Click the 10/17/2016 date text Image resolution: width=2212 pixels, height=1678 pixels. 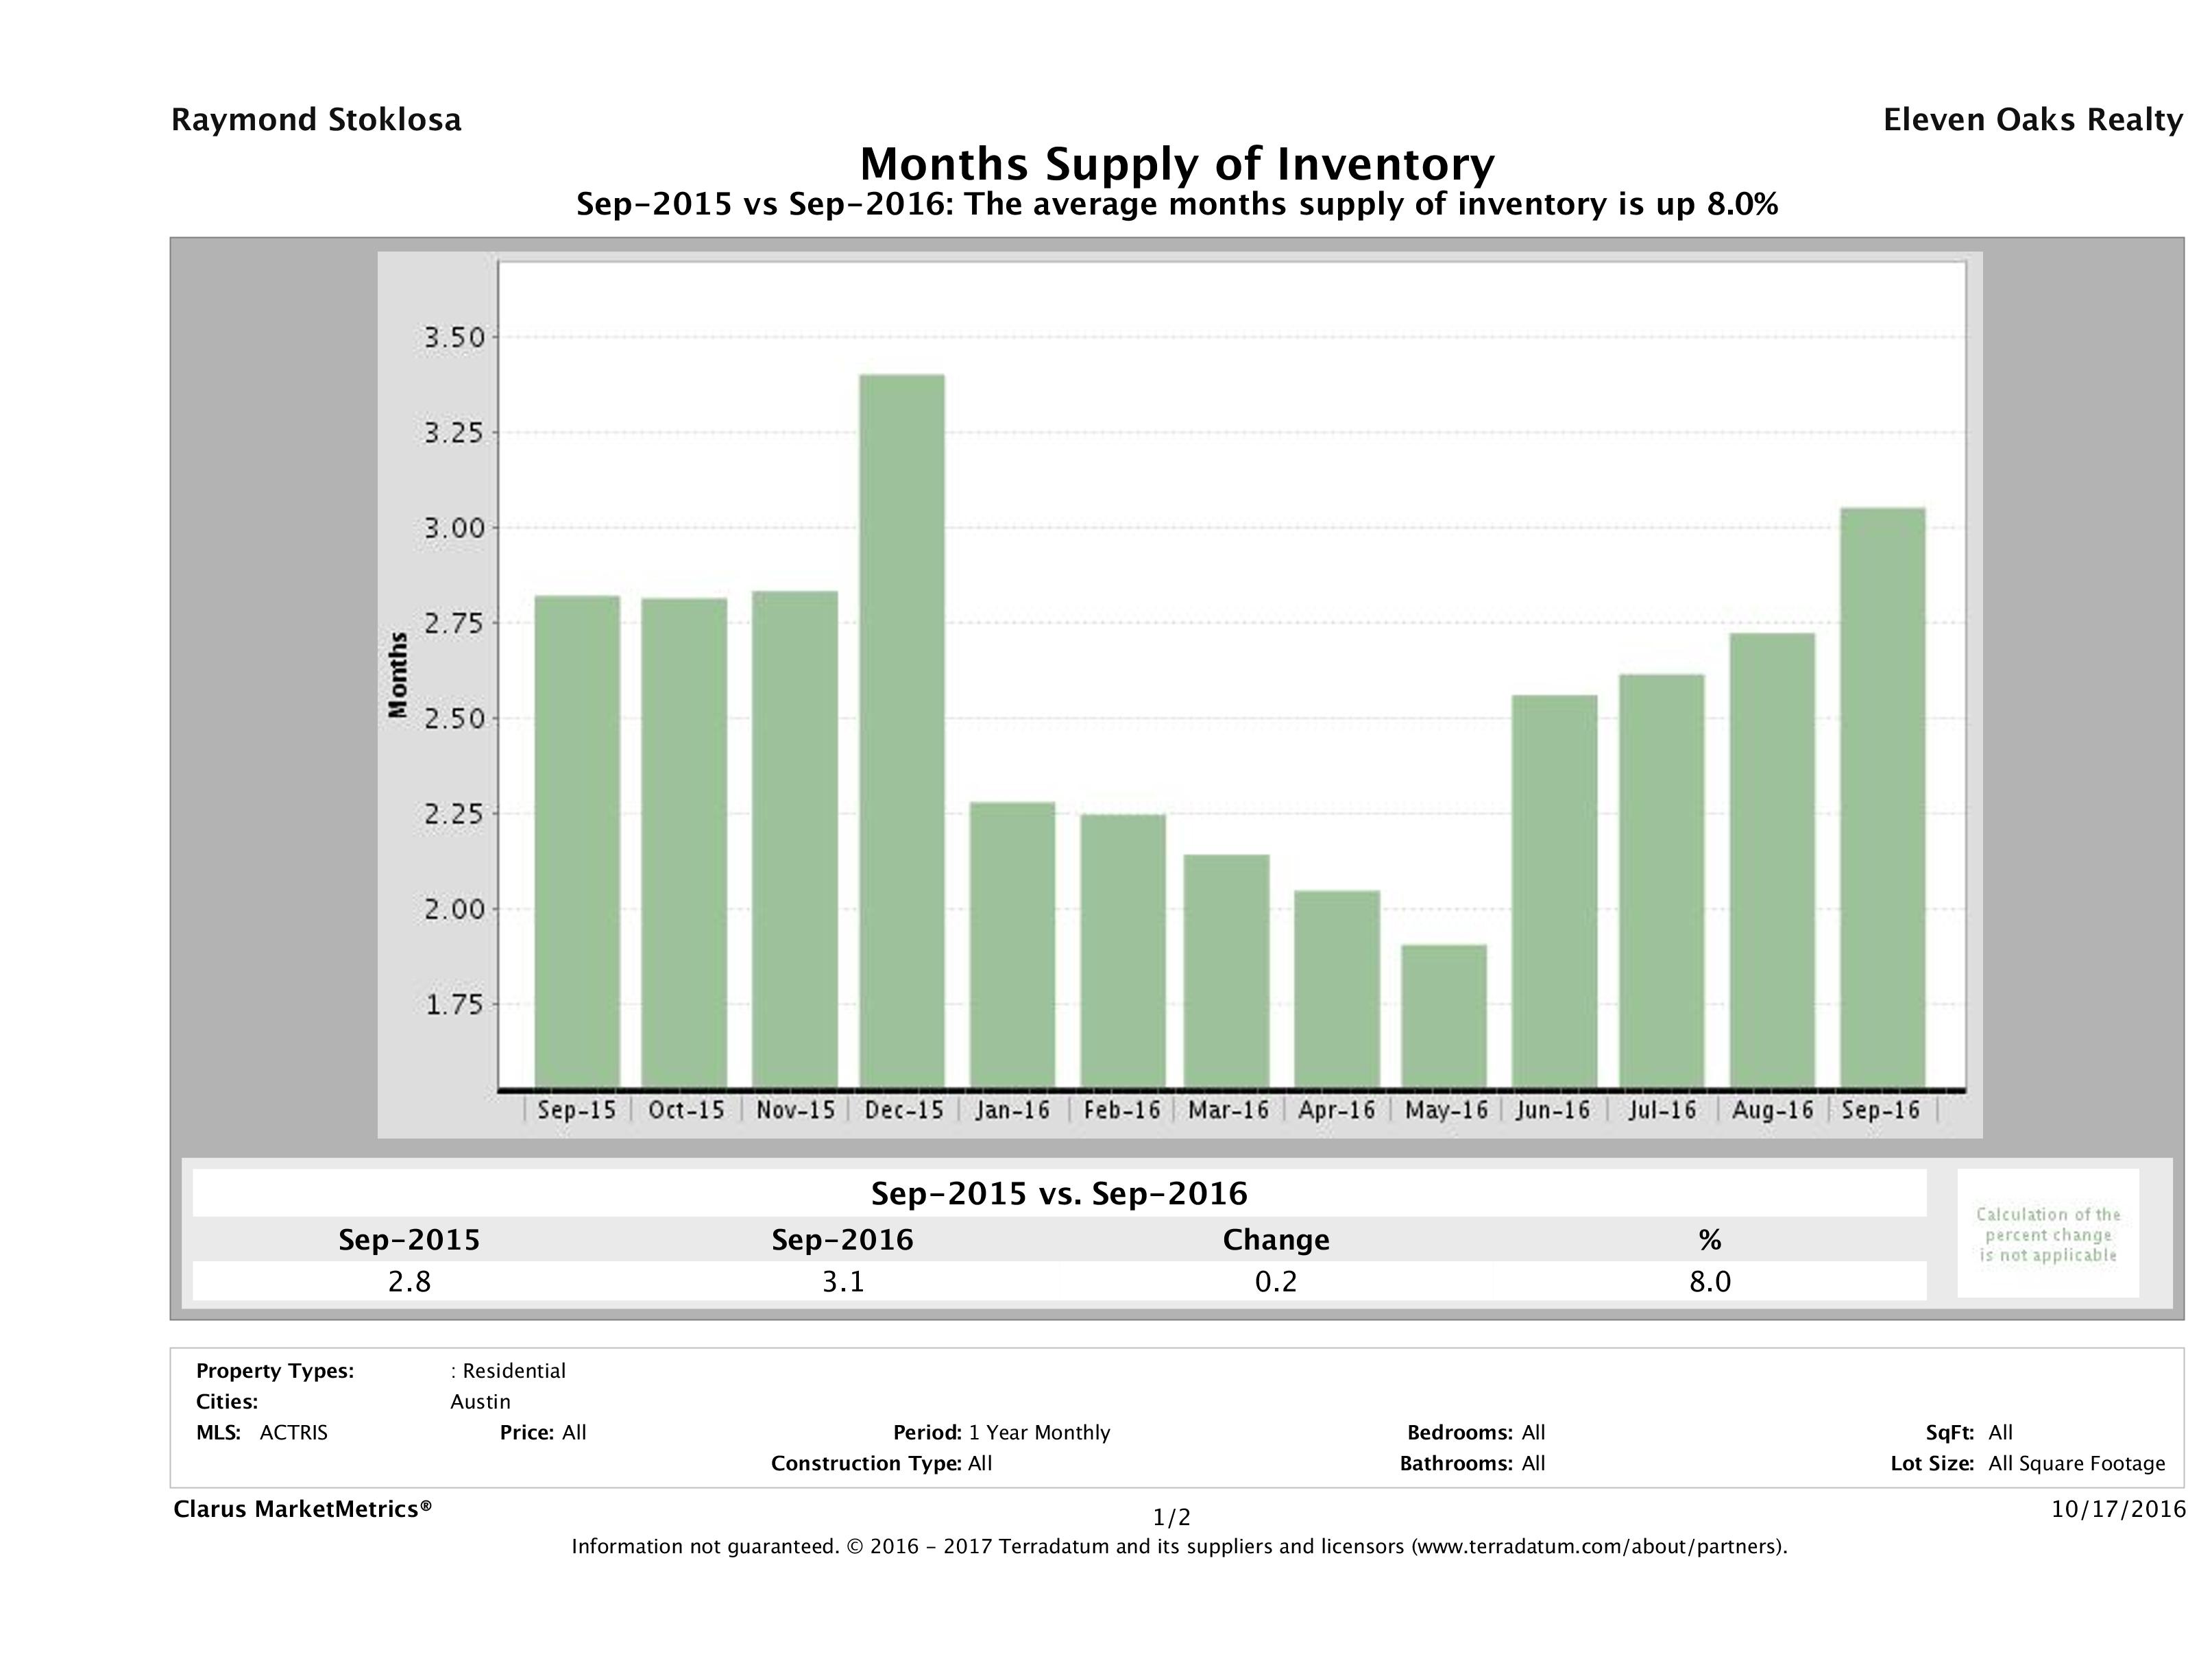point(2118,1508)
